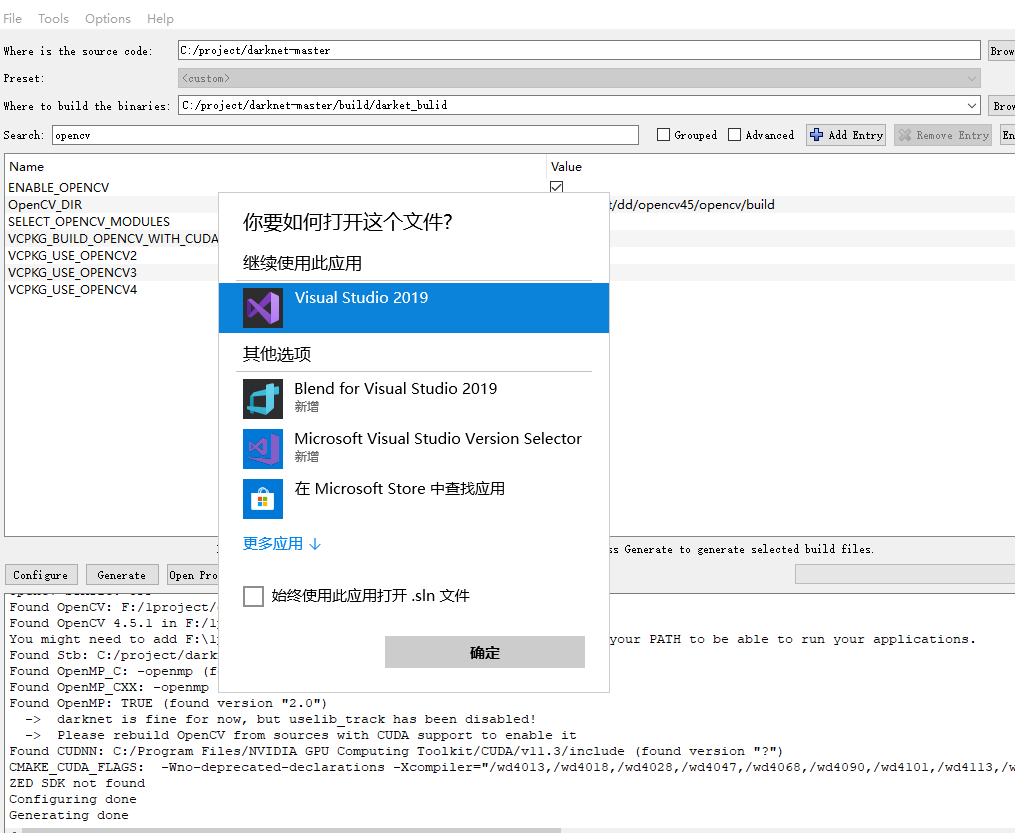Open the Tools menu
This screenshot has height=833, width=1015.
pyautogui.click(x=53, y=19)
